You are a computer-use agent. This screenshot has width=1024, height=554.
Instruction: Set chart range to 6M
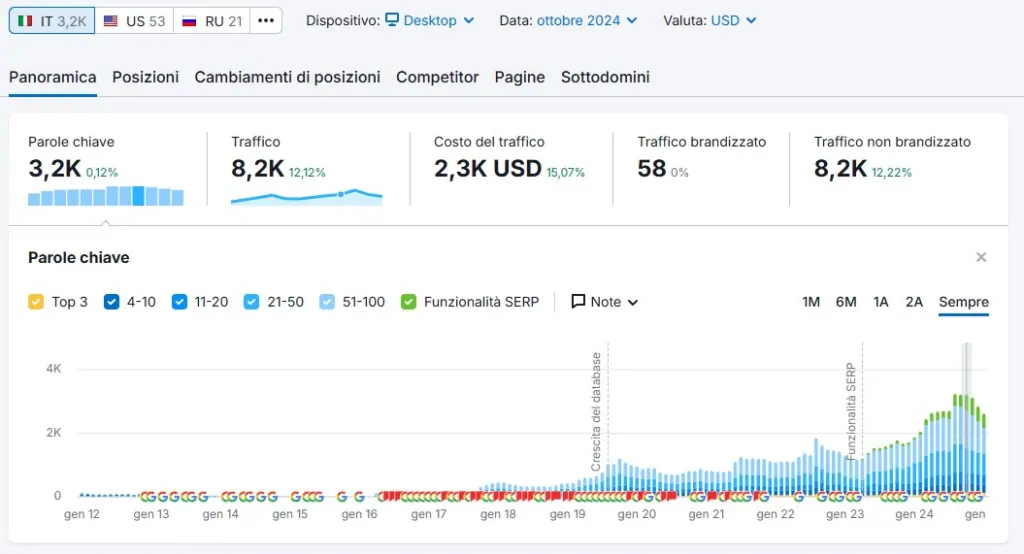pos(846,302)
